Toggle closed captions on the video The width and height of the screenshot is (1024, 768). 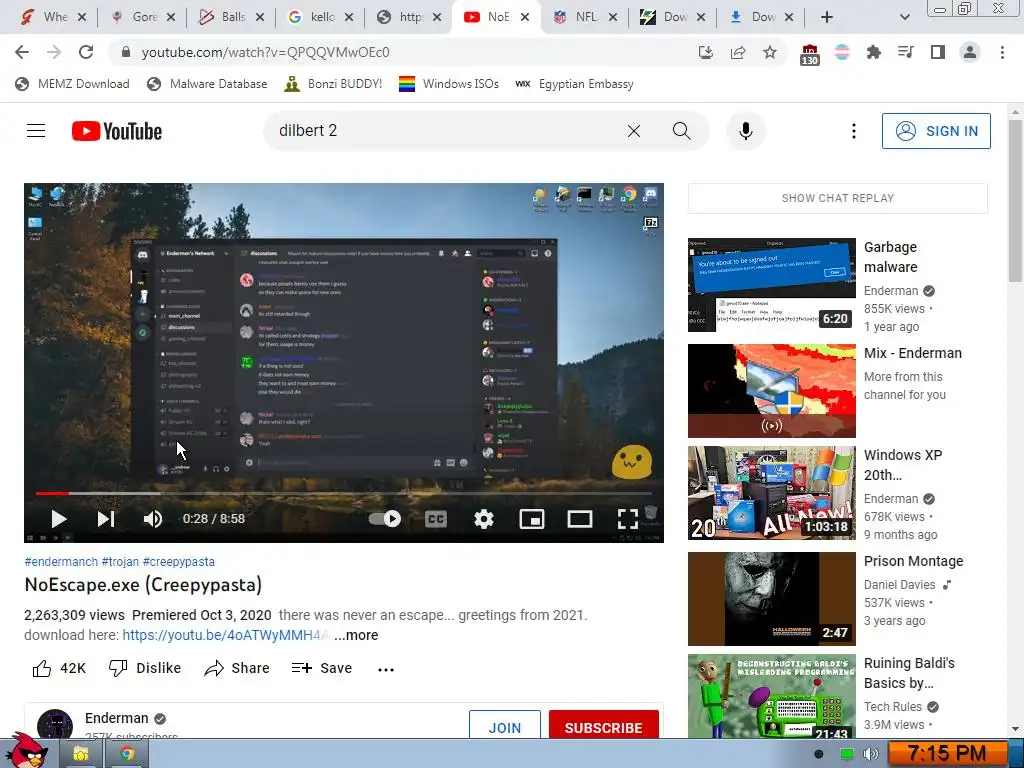click(x=436, y=519)
